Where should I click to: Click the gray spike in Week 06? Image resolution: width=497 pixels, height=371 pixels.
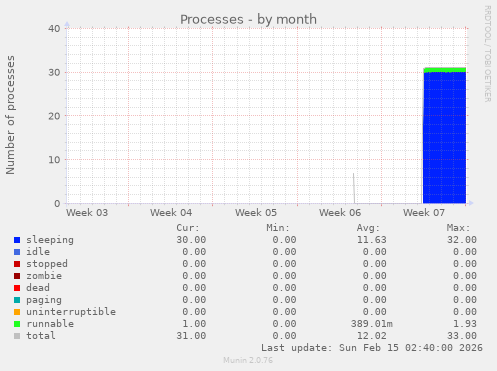click(x=354, y=188)
